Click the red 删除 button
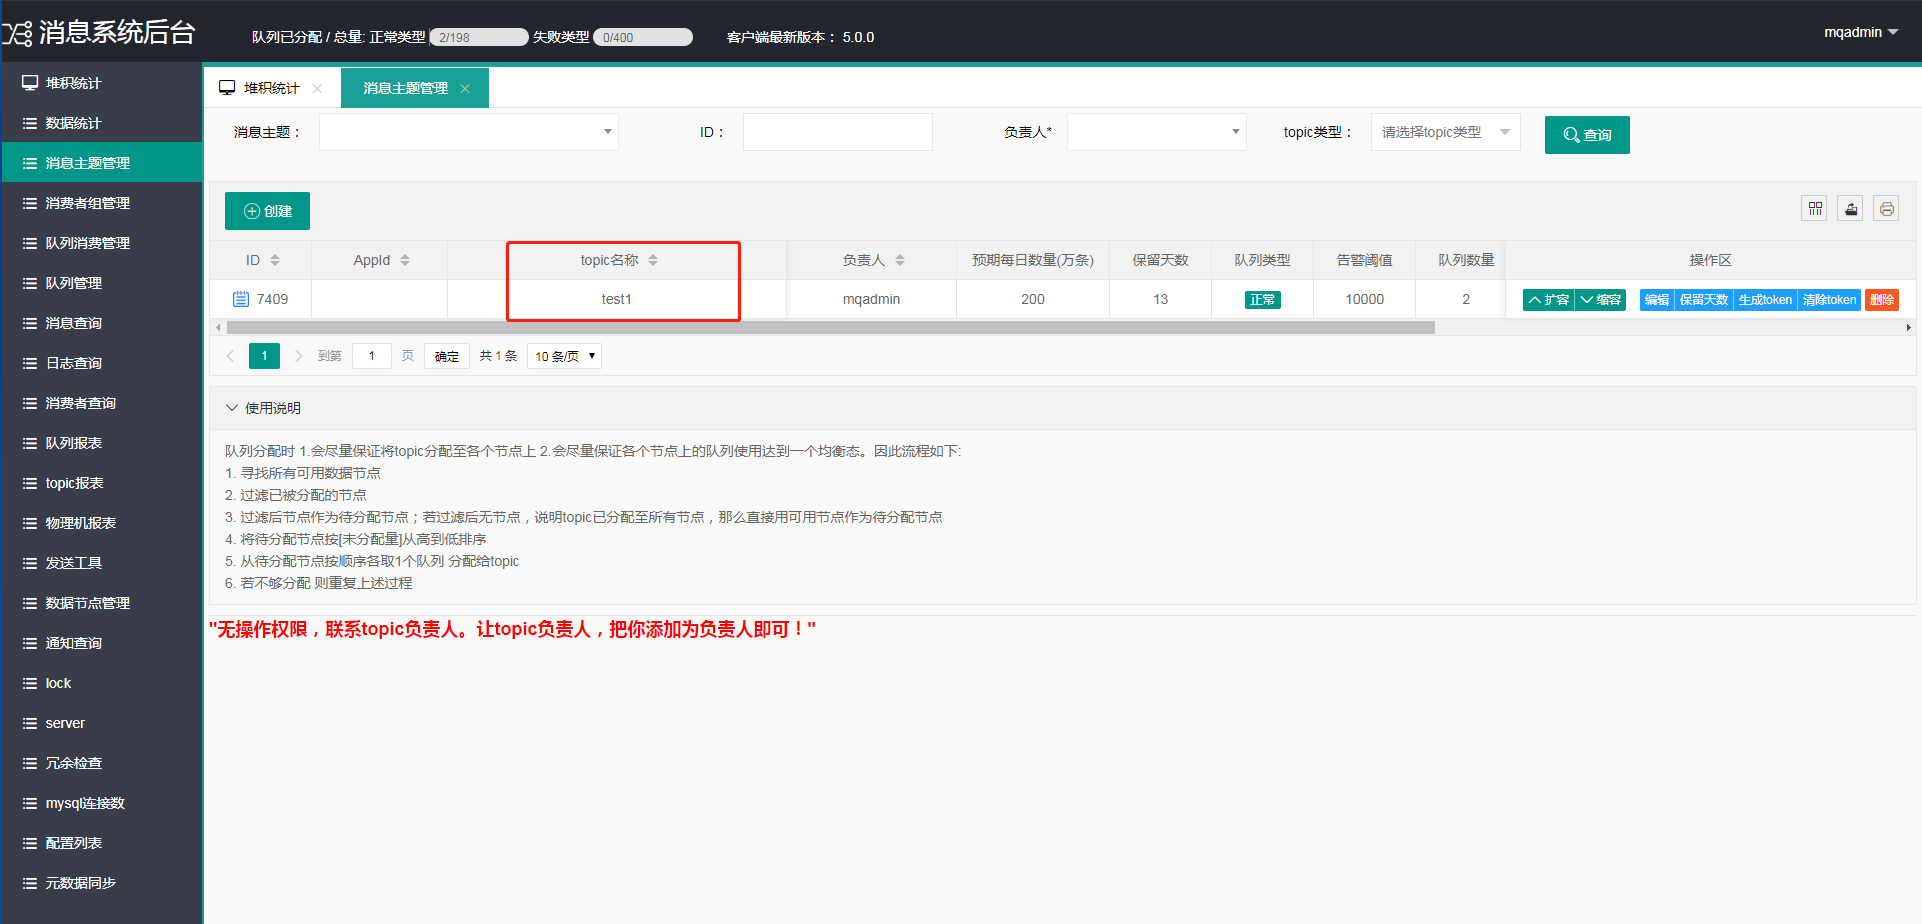This screenshot has width=1922, height=924. tap(1882, 300)
